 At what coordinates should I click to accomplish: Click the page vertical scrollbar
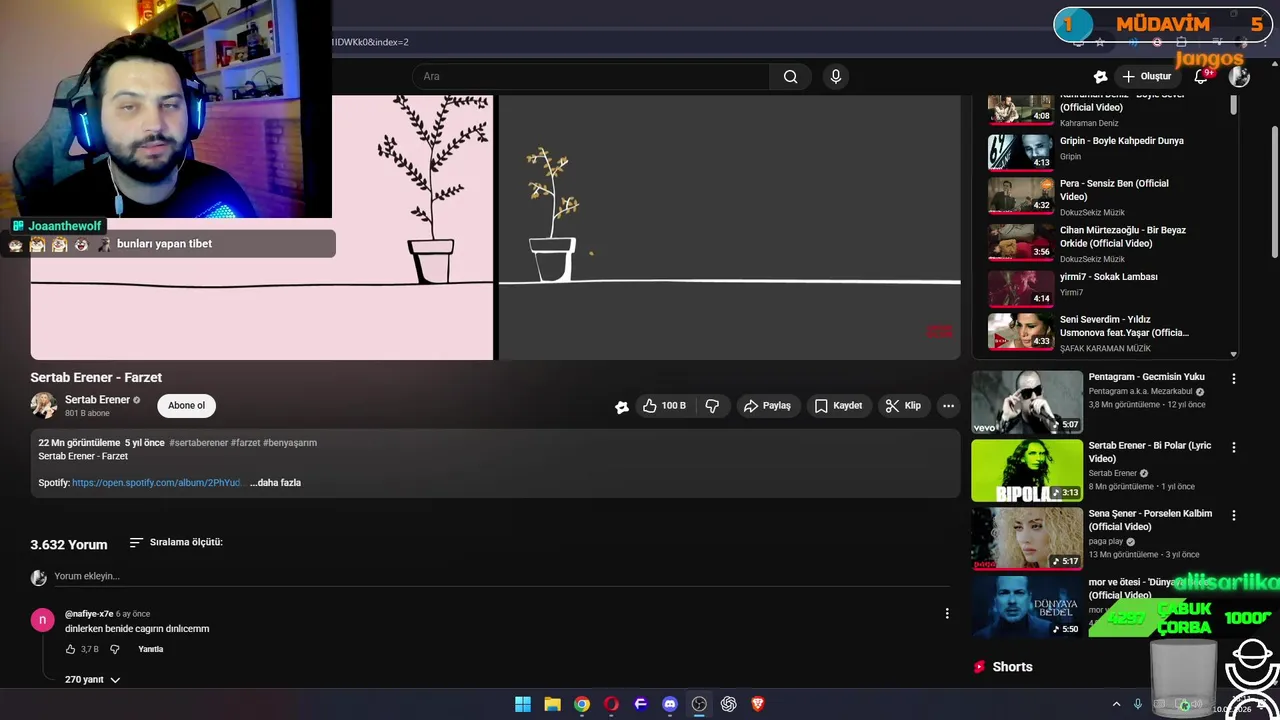[x=1274, y=190]
